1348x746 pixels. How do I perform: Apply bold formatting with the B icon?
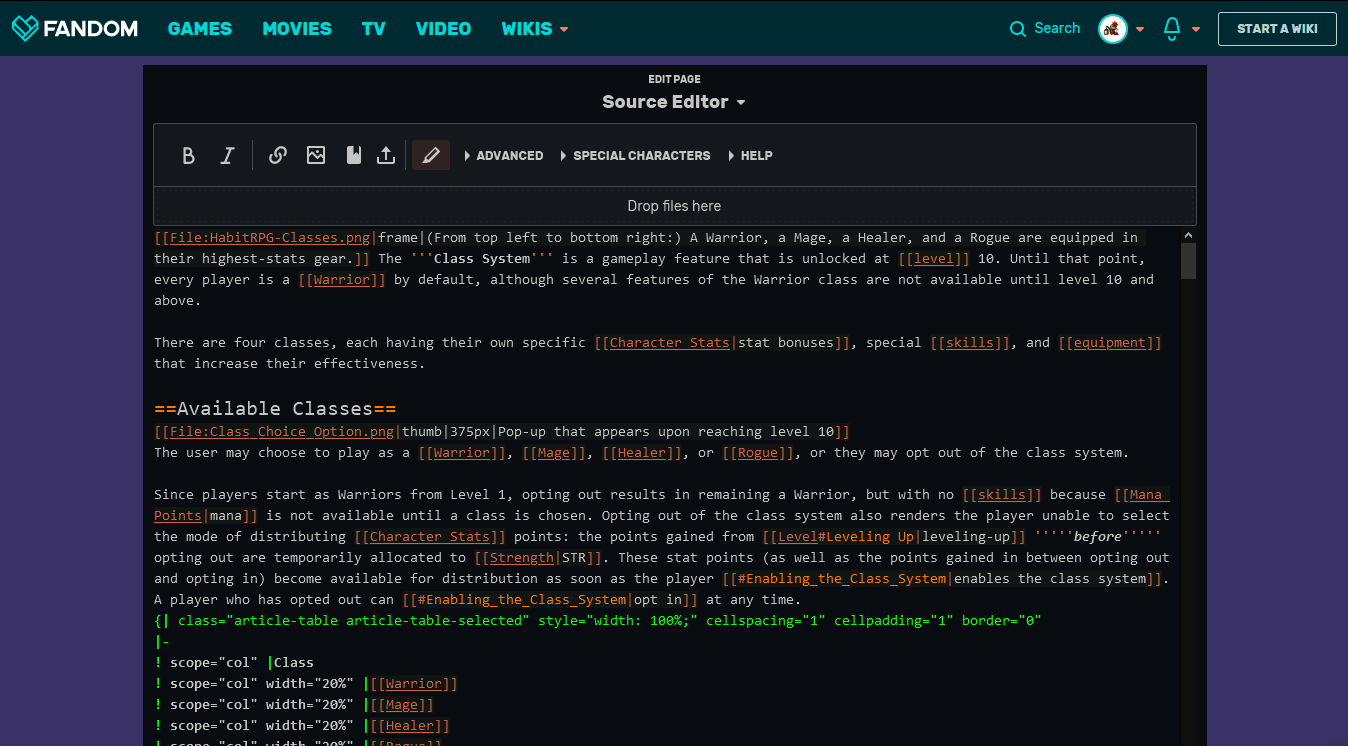(188, 155)
